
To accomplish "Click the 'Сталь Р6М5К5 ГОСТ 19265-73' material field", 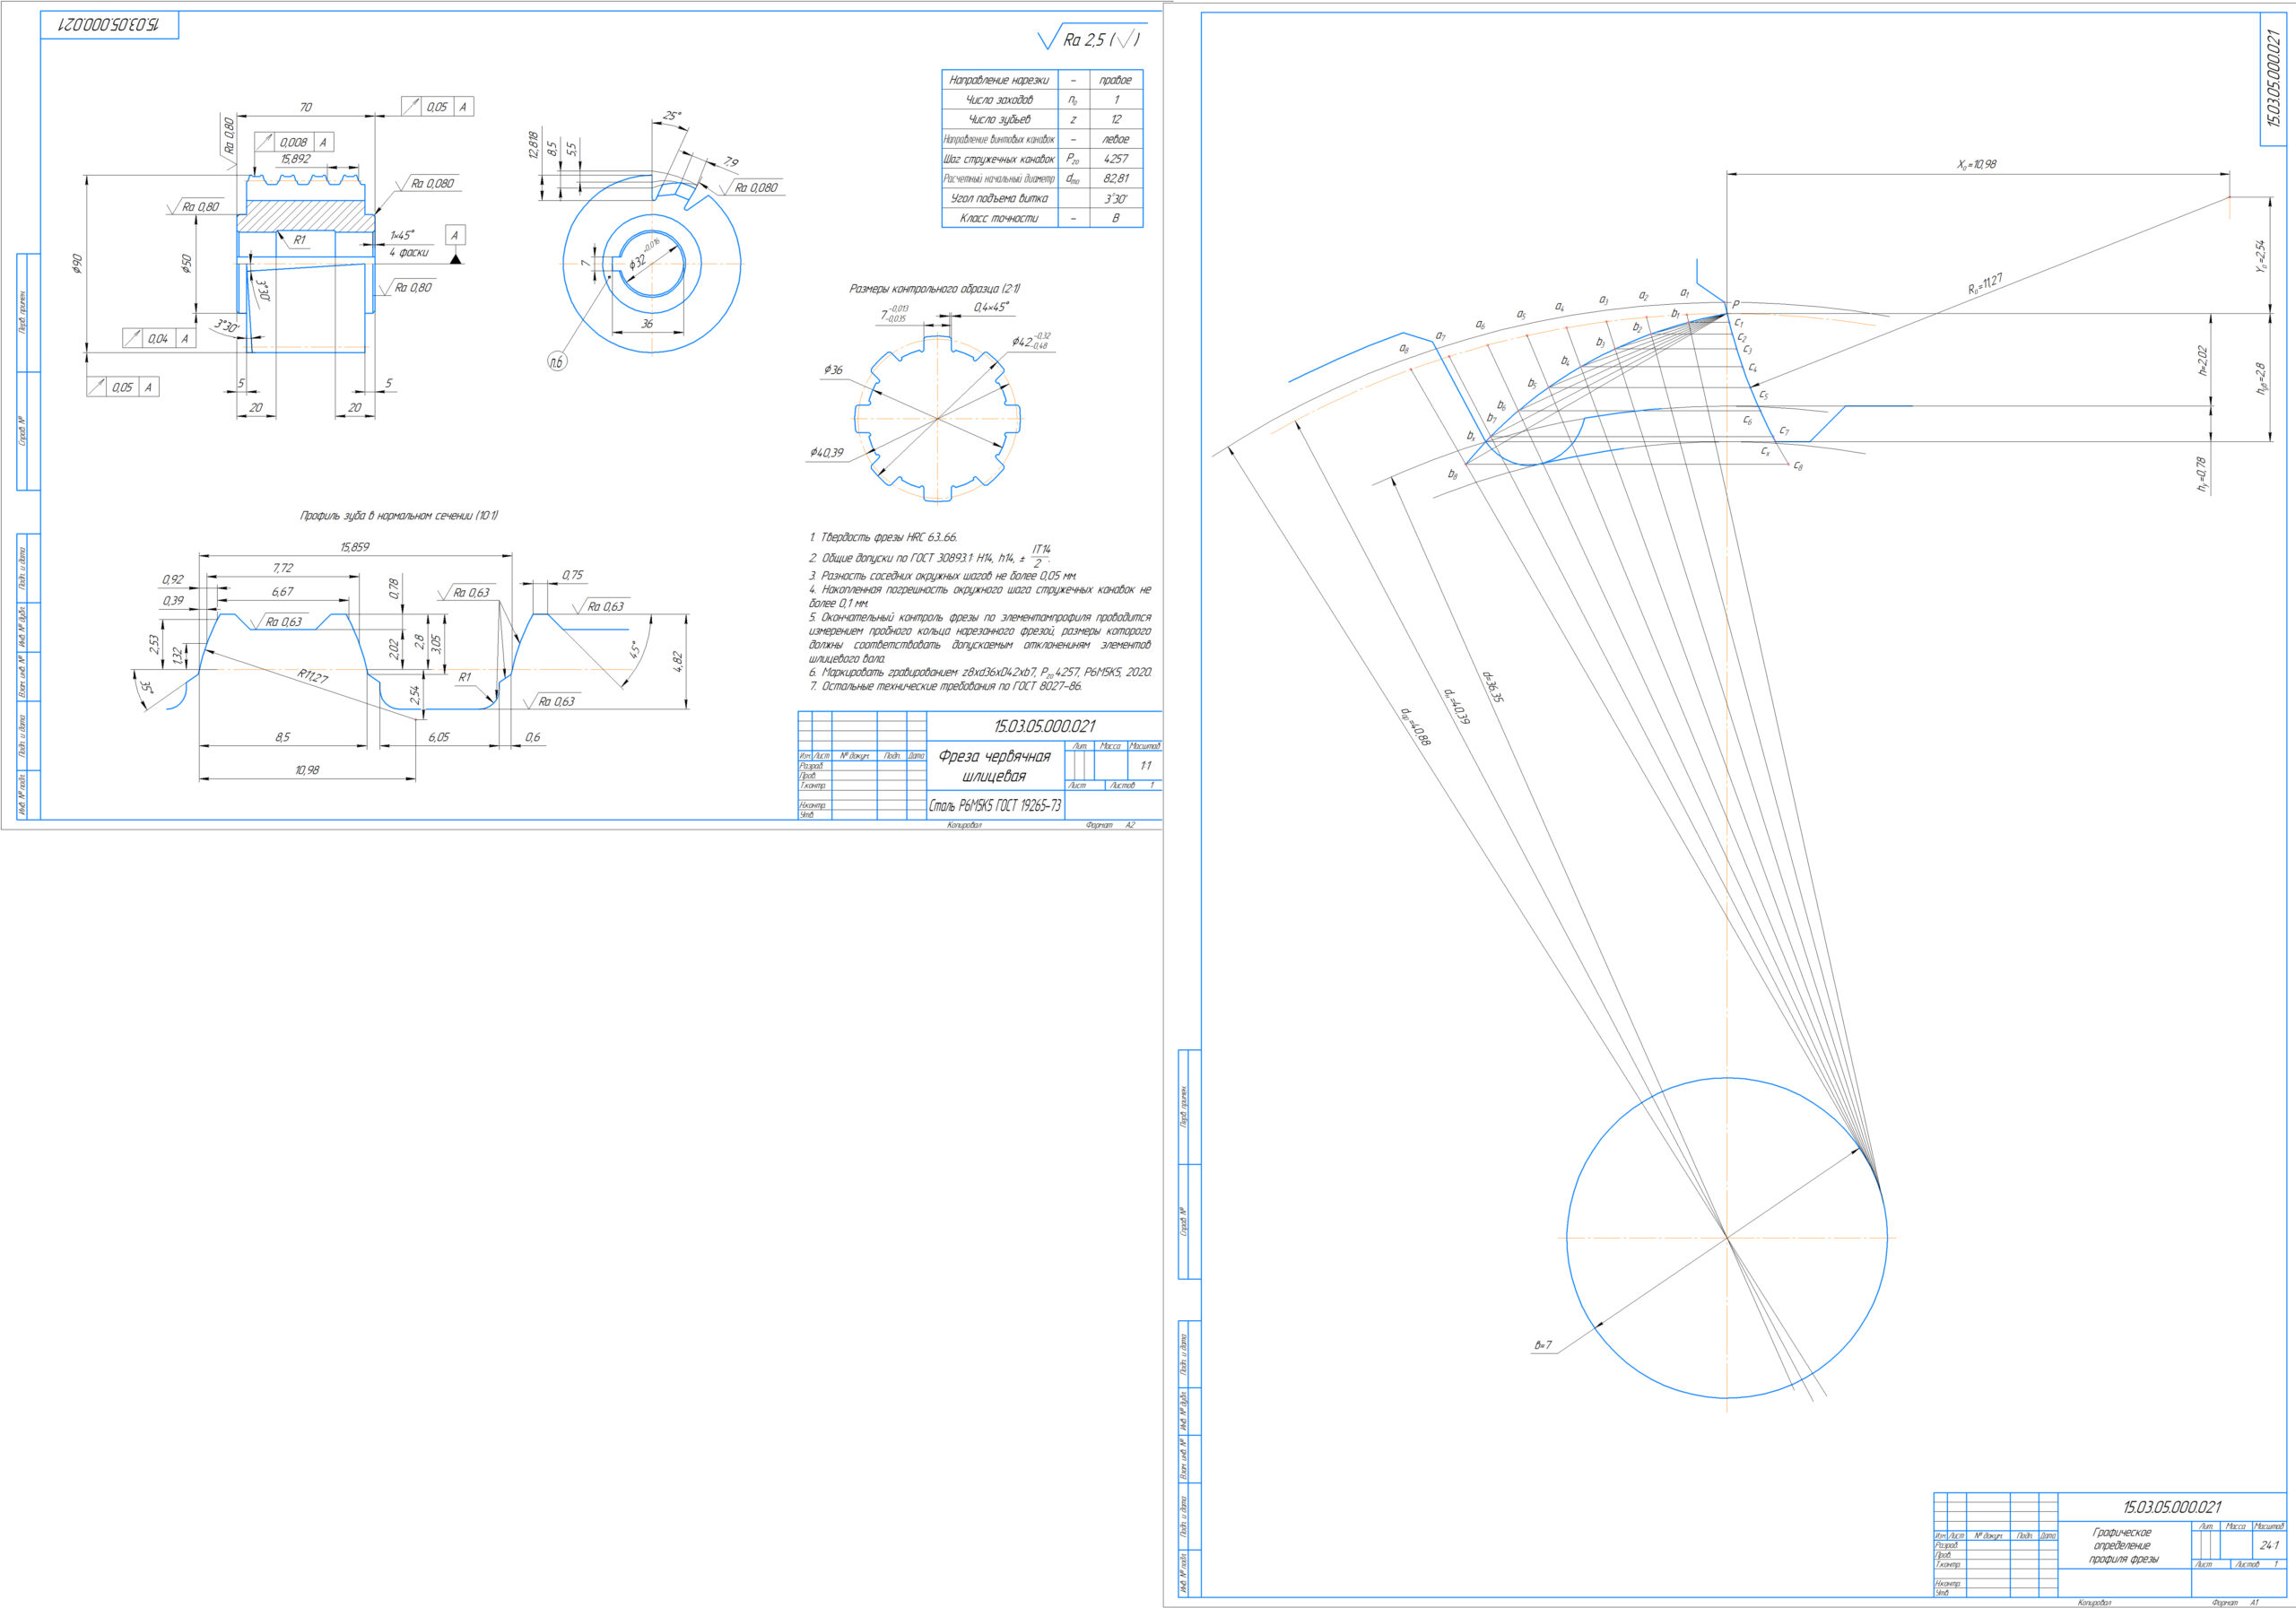I will (995, 806).
